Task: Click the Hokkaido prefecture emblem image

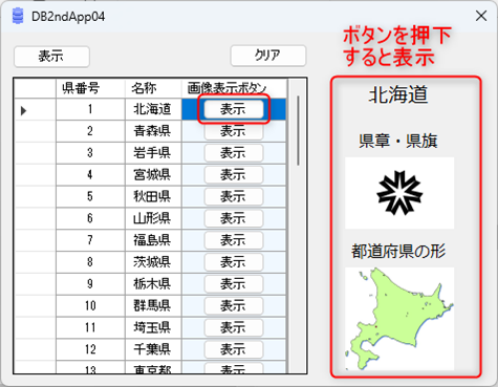Action: (x=399, y=193)
